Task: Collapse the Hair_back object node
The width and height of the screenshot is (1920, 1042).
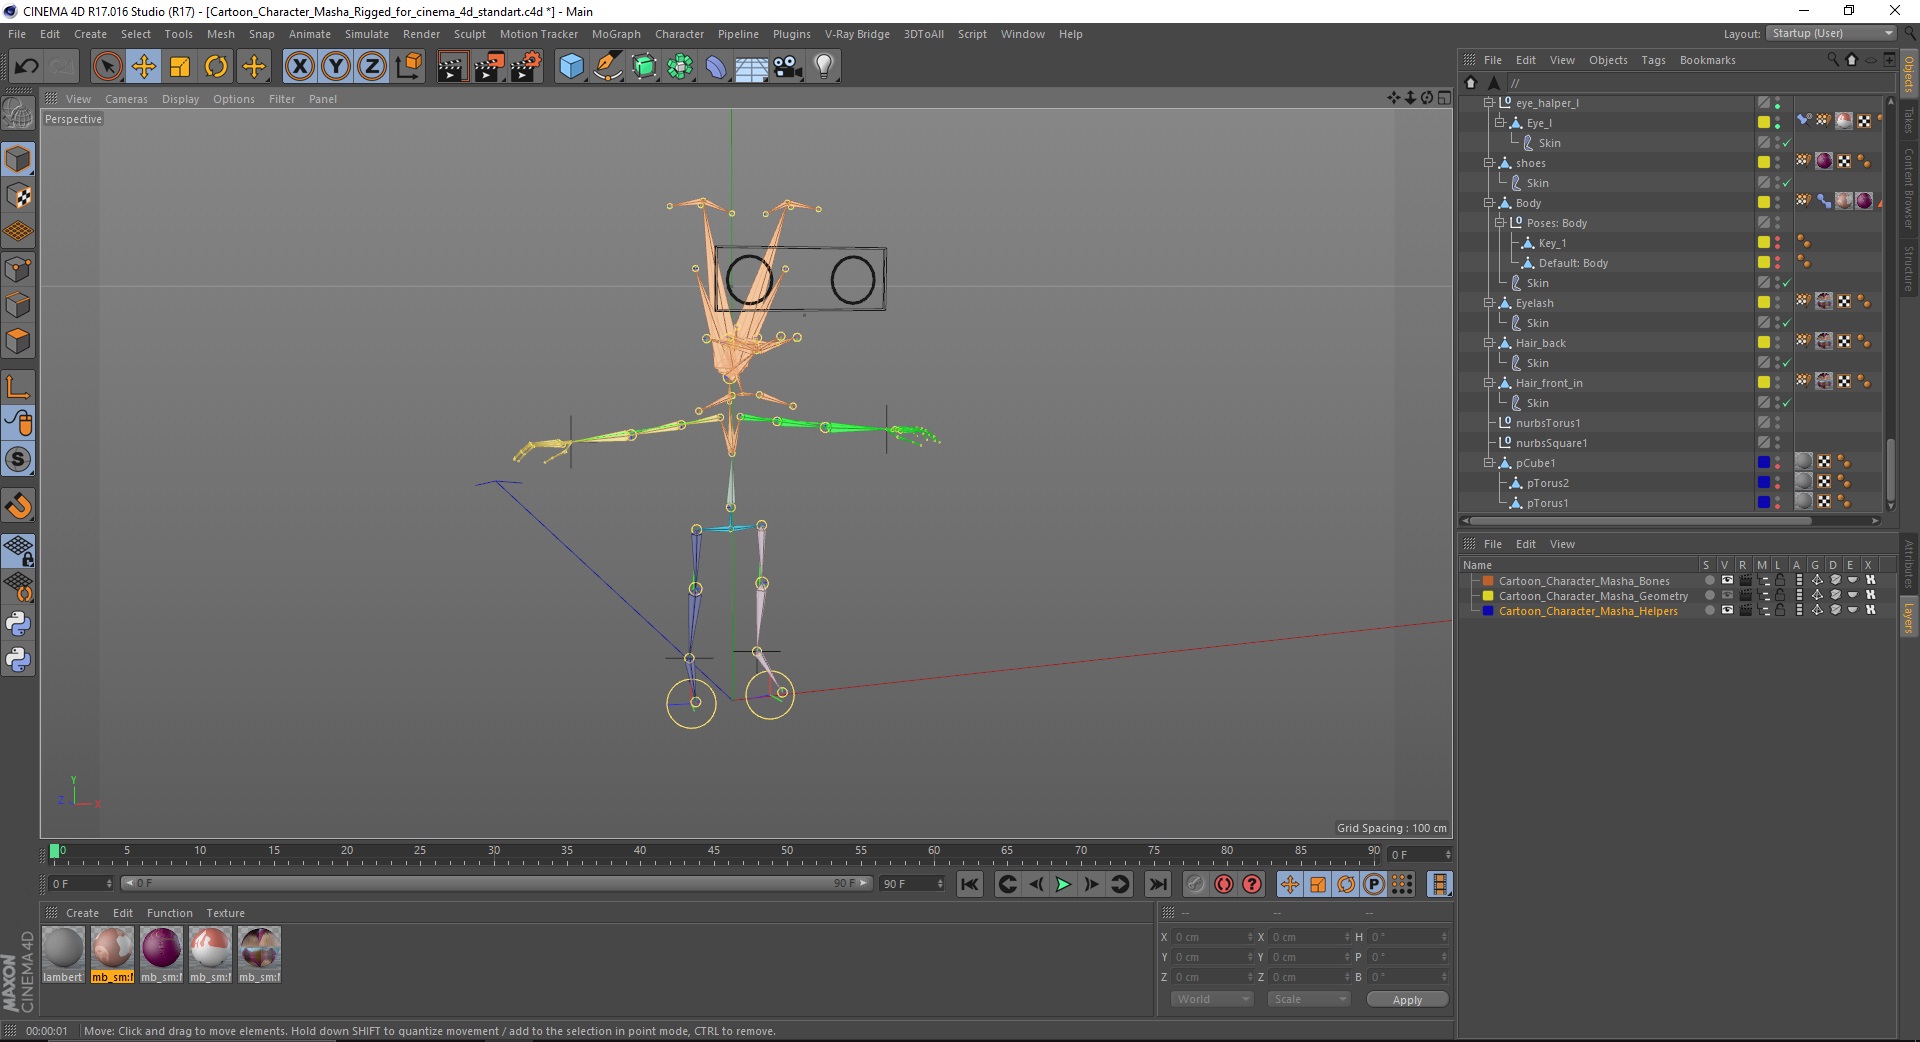Action: (x=1488, y=343)
